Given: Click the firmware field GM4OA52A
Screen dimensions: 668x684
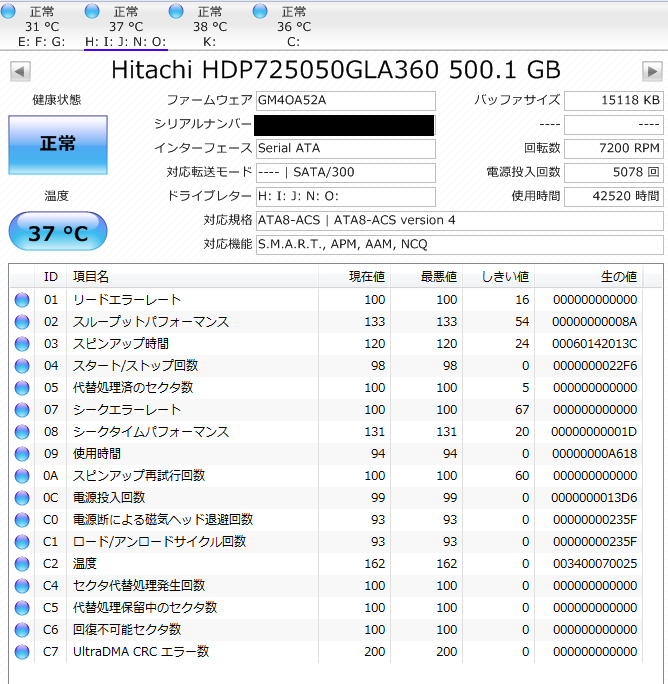Looking at the screenshot, I should 345,101.
